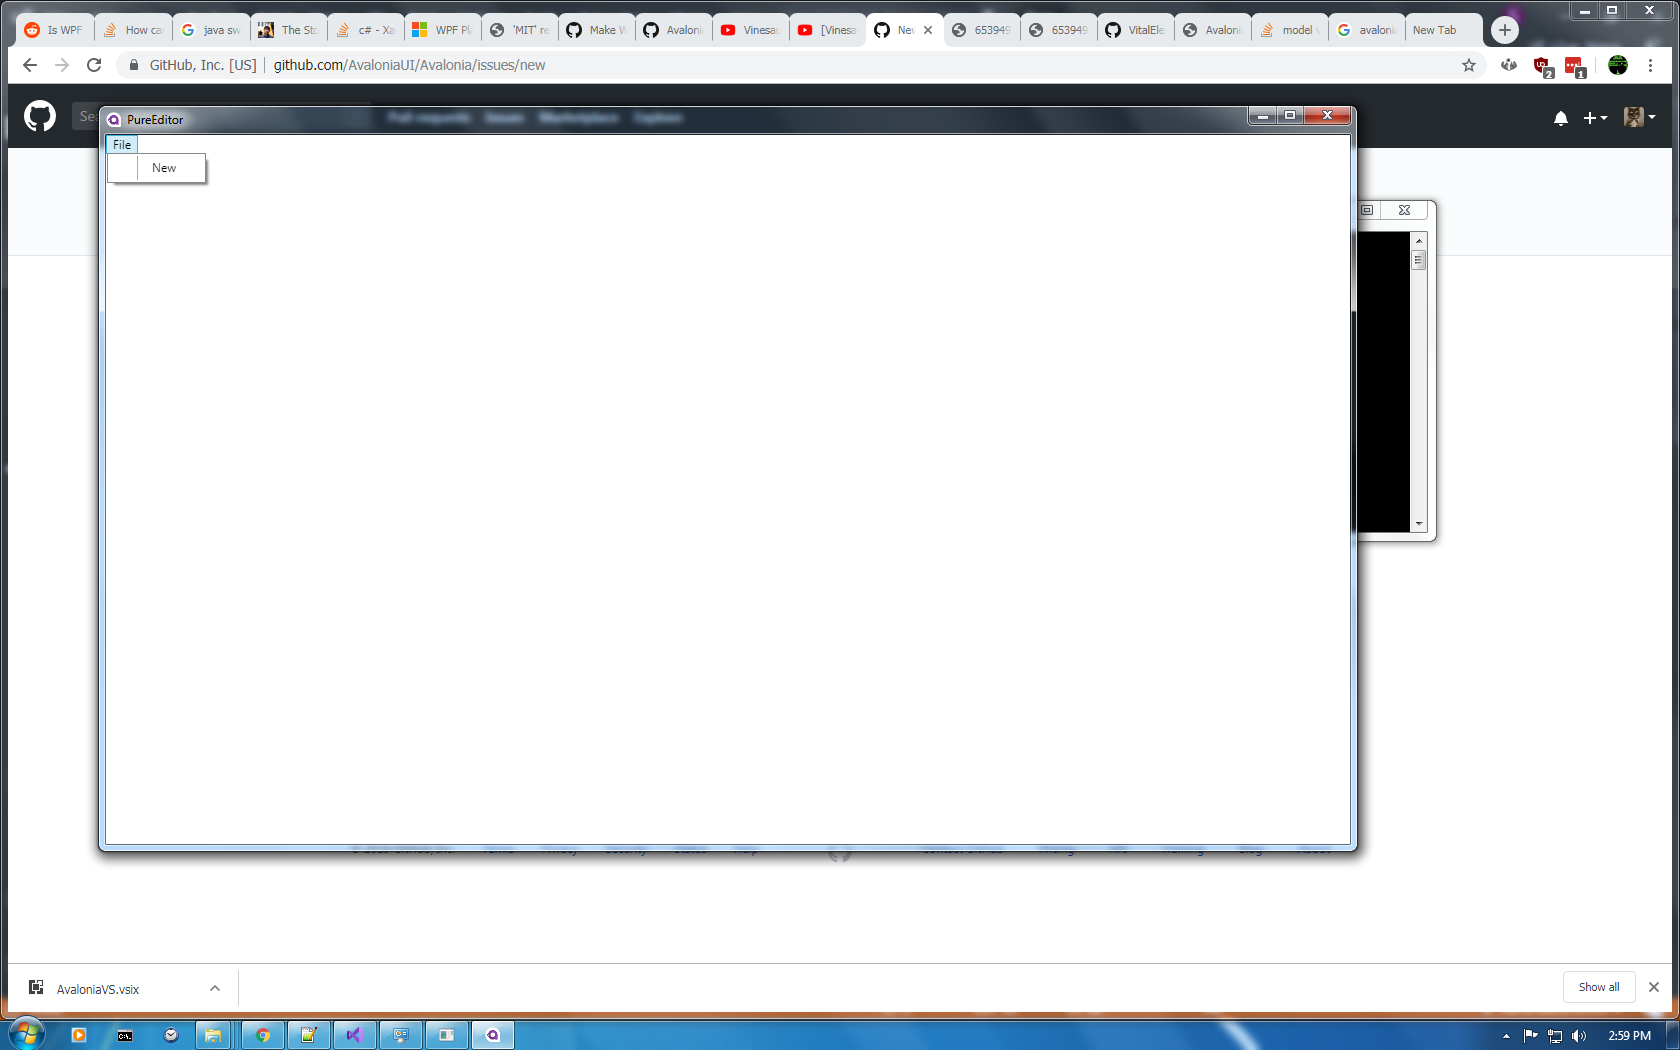The width and height of the screenshot is (1680, 1050).
Task: Click the browser back arrow
Action: point(29,65)
